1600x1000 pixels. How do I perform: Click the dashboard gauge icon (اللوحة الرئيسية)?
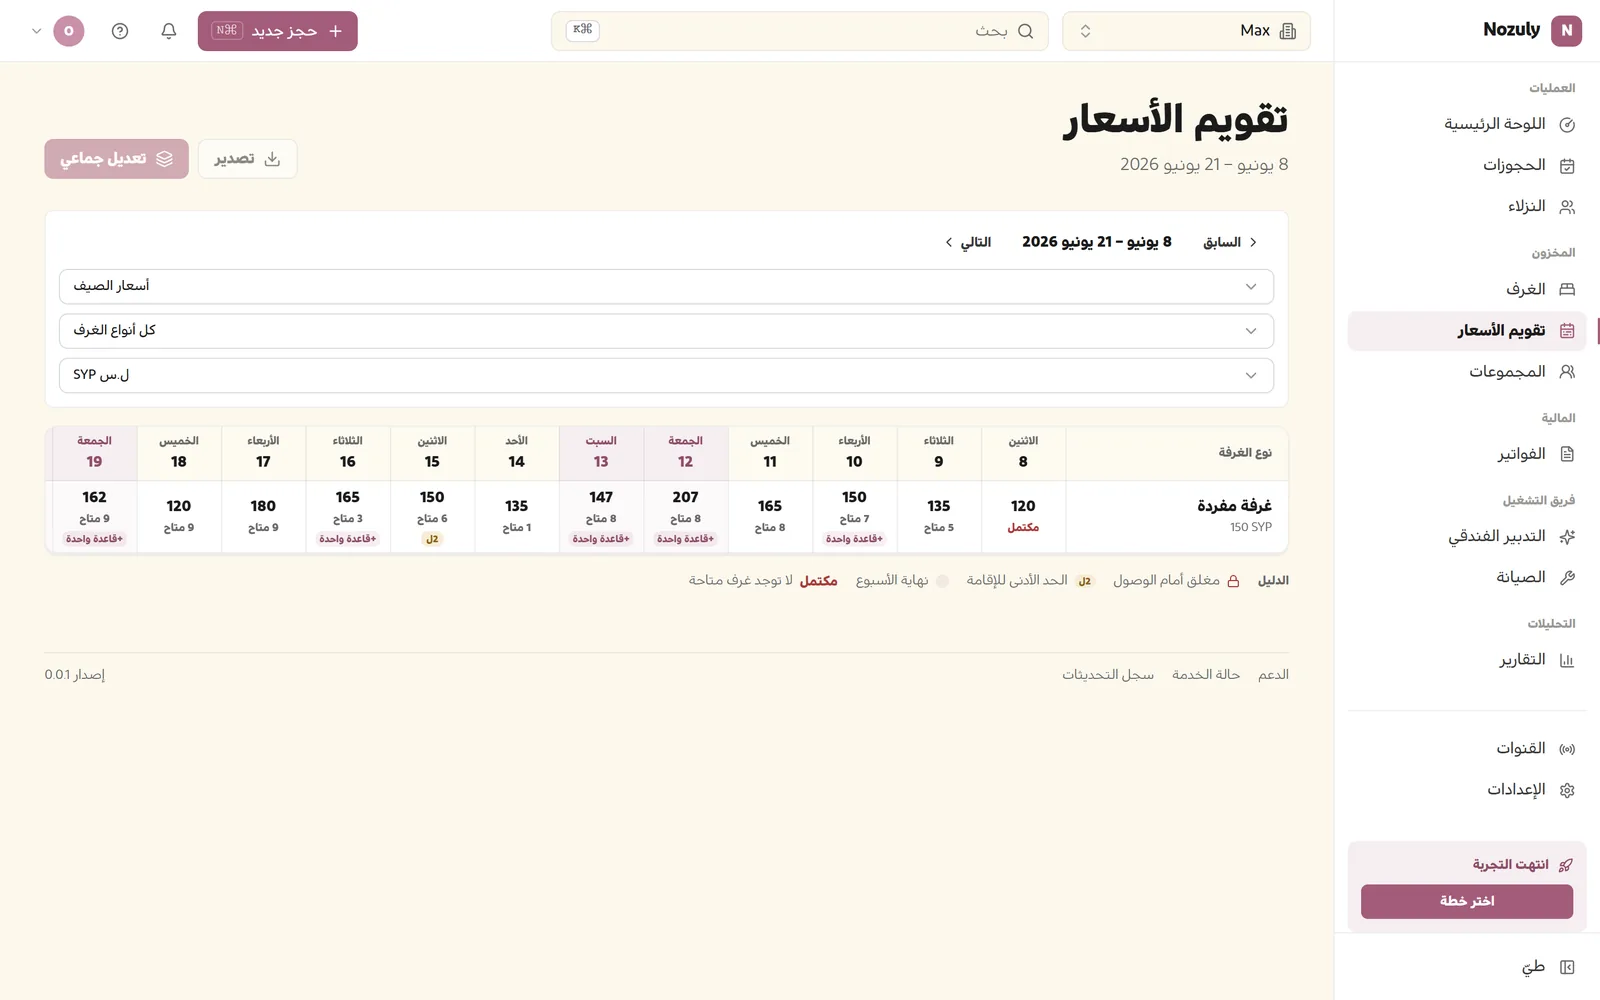click(1567, 125)
